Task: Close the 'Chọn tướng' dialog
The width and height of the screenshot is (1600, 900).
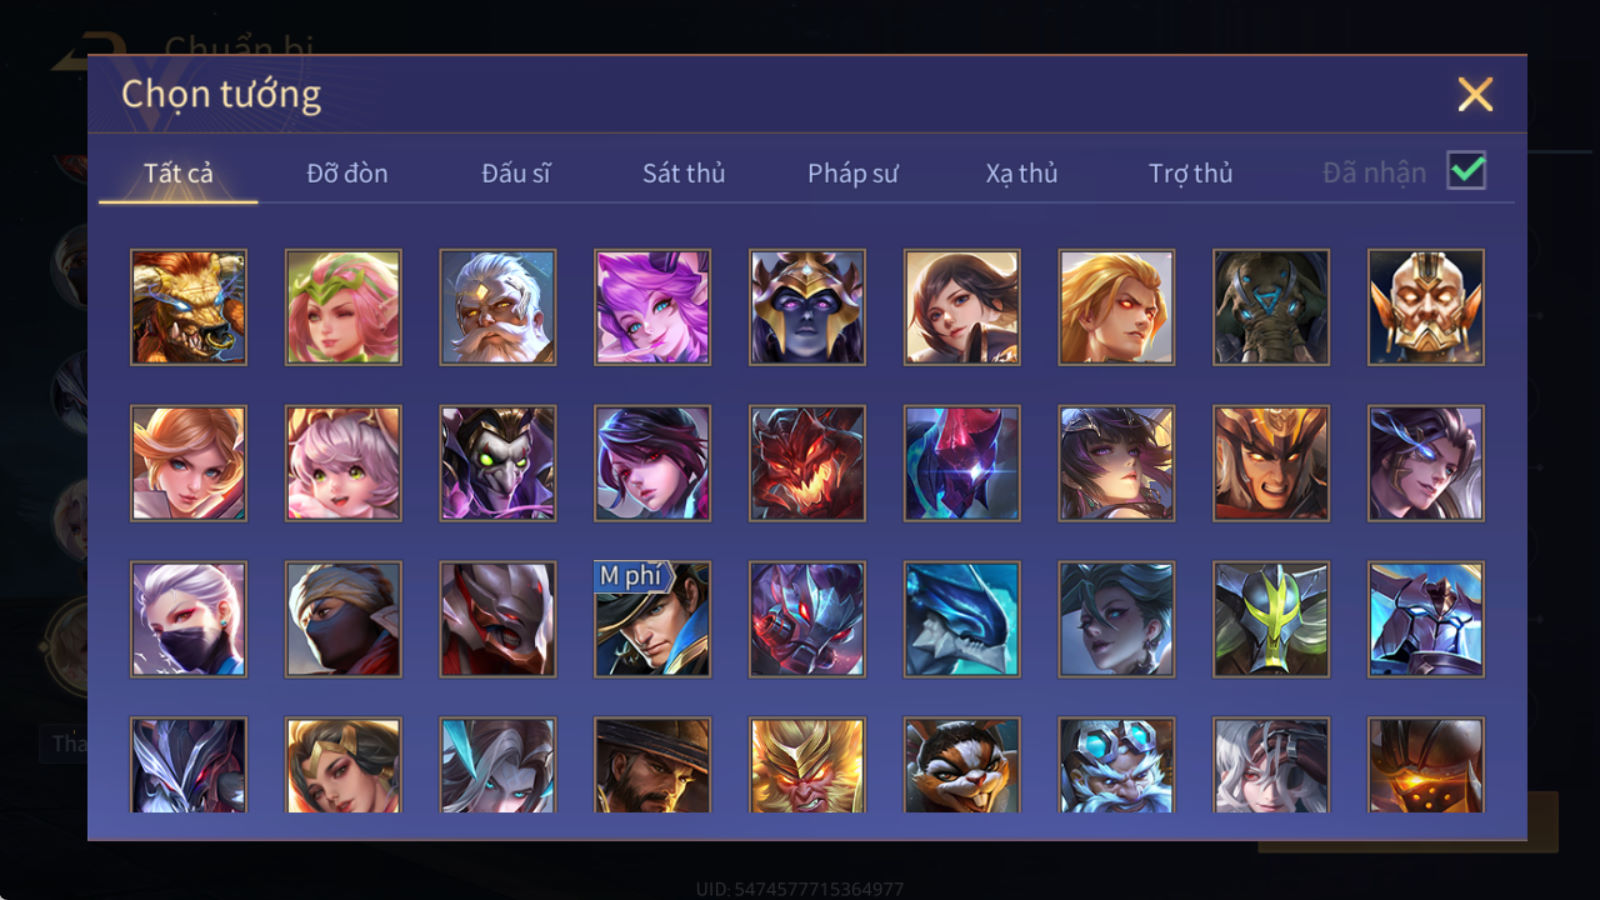Action: click(1475, 95)
